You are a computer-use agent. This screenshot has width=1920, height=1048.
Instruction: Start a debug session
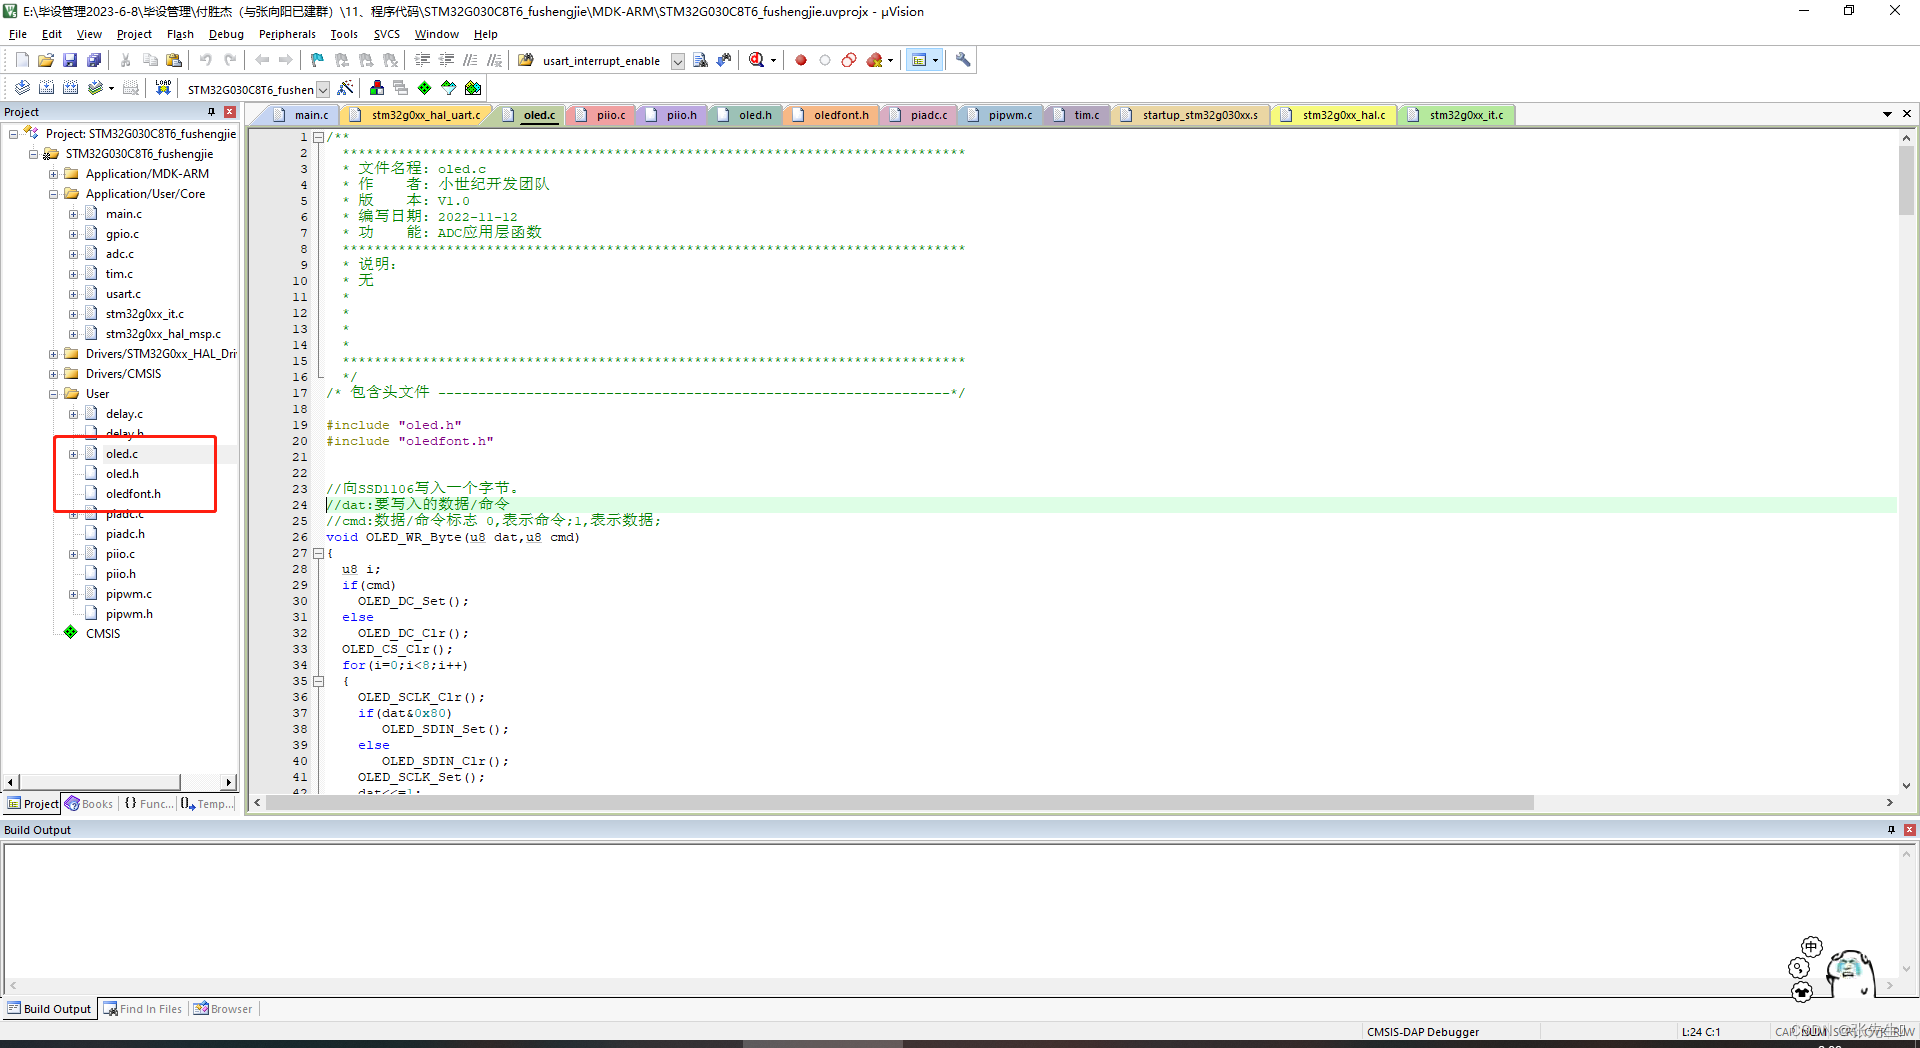[756, 60]
